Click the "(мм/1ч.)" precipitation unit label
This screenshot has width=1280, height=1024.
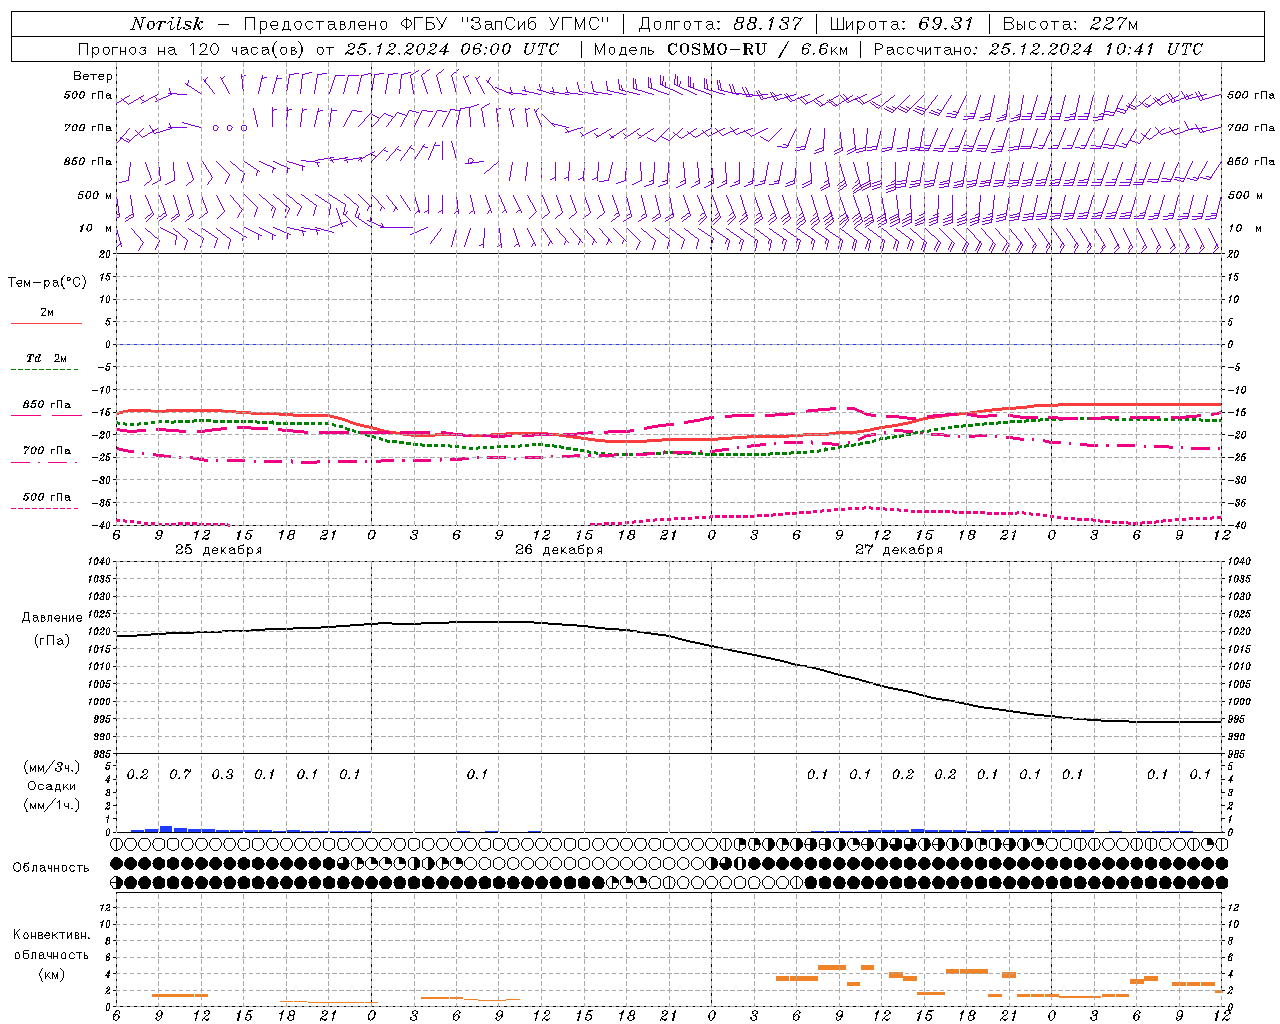click(x=52, y=805)
